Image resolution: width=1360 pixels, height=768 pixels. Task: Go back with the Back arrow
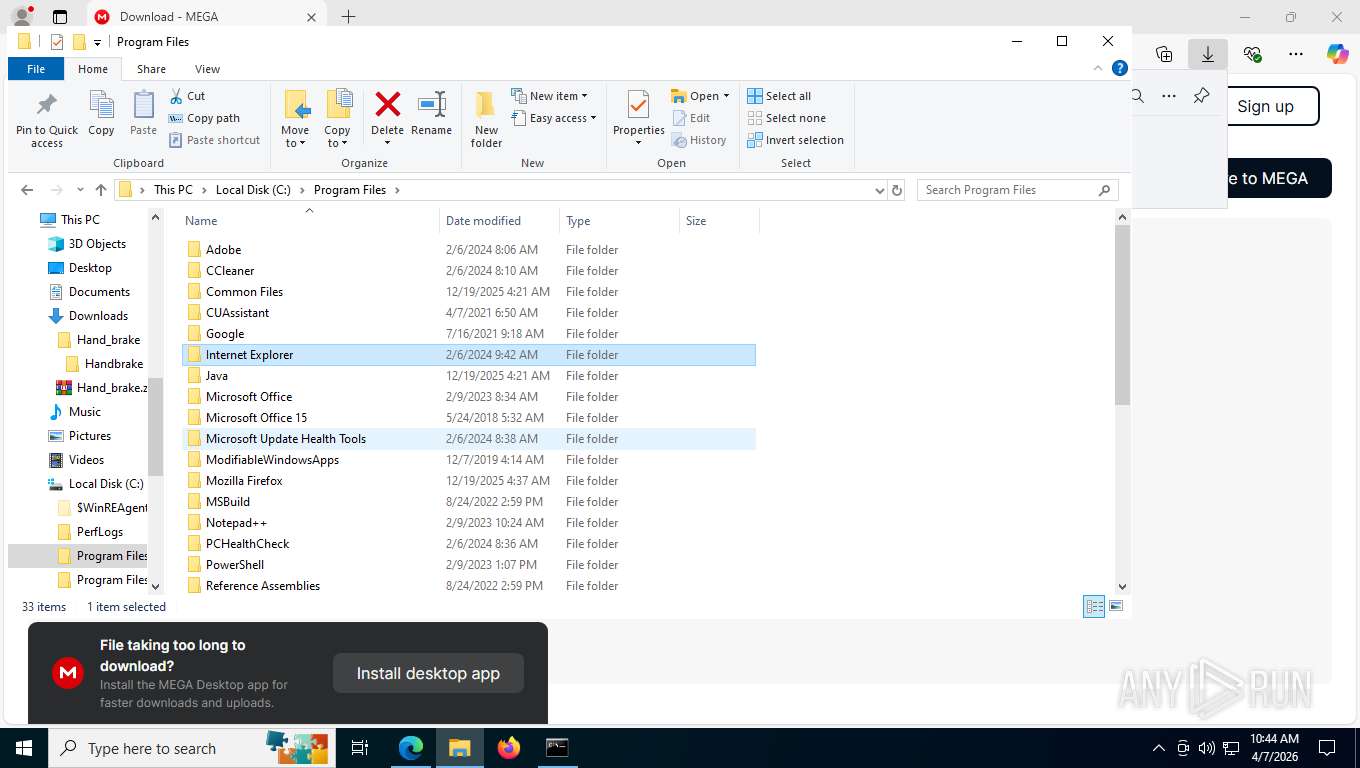[27, 190]
